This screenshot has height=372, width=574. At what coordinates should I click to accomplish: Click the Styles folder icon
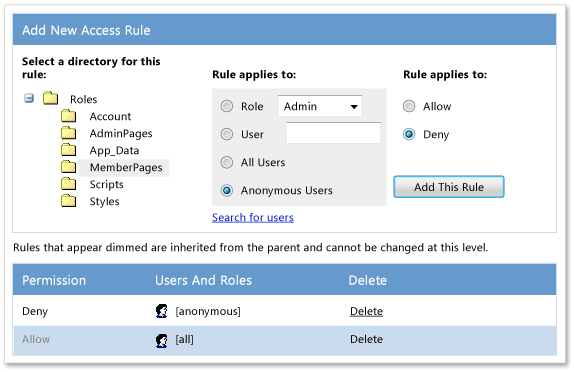(x=68, y=201)
